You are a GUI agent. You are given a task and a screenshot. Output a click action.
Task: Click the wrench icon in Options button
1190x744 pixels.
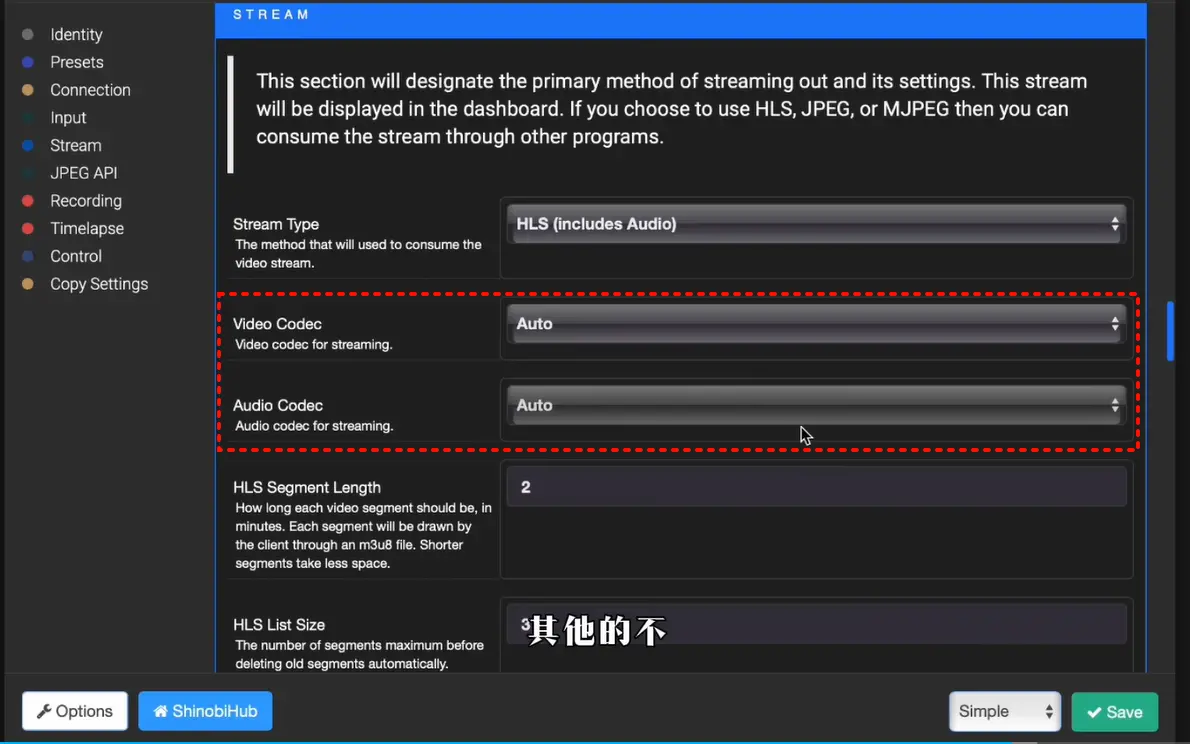44,712
